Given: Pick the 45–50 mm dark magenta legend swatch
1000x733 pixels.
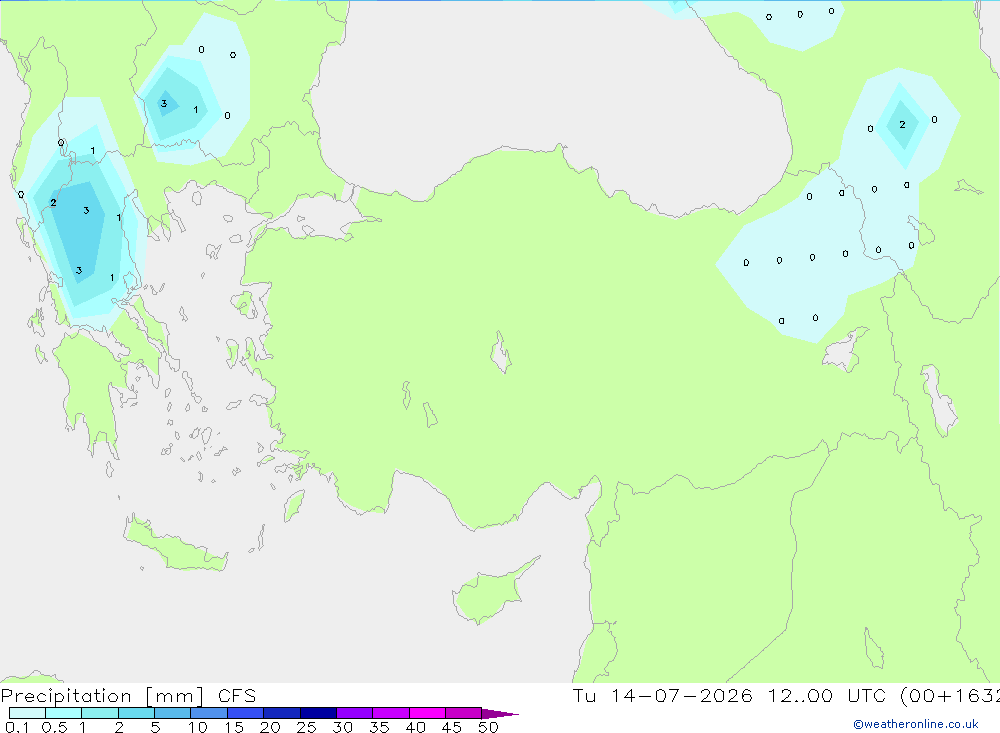Looking at the screenshot, I should pyautogui.click(x=464, y=713).
